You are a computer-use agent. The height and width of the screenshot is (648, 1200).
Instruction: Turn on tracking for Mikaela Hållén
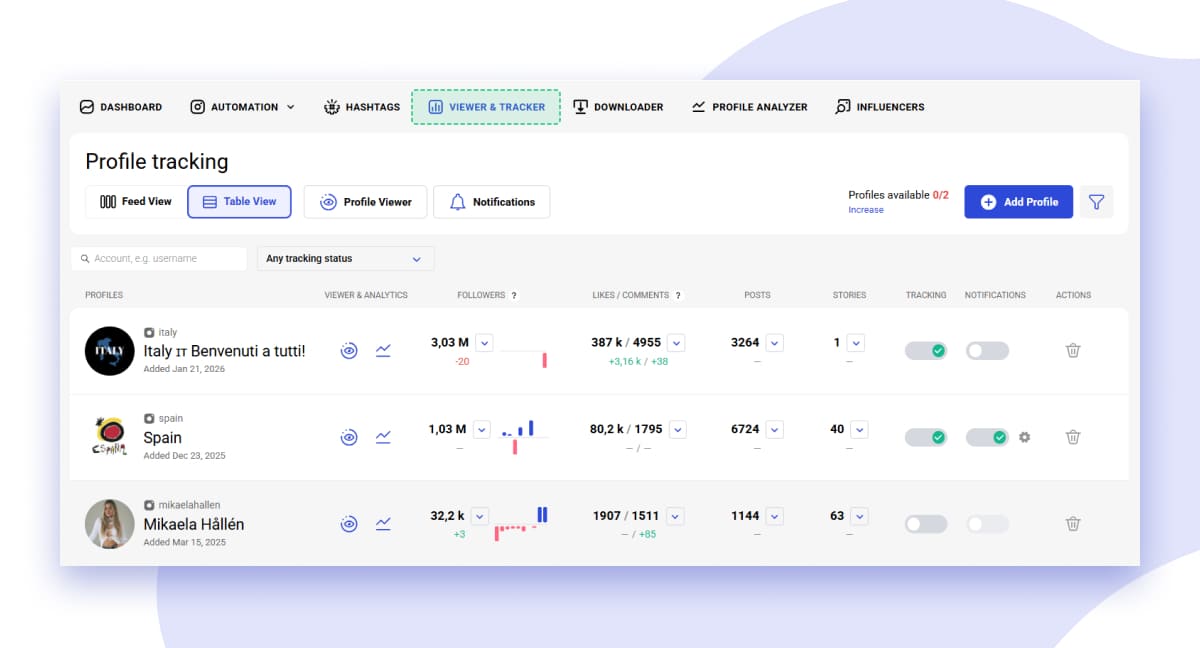(x=926, y=524)
